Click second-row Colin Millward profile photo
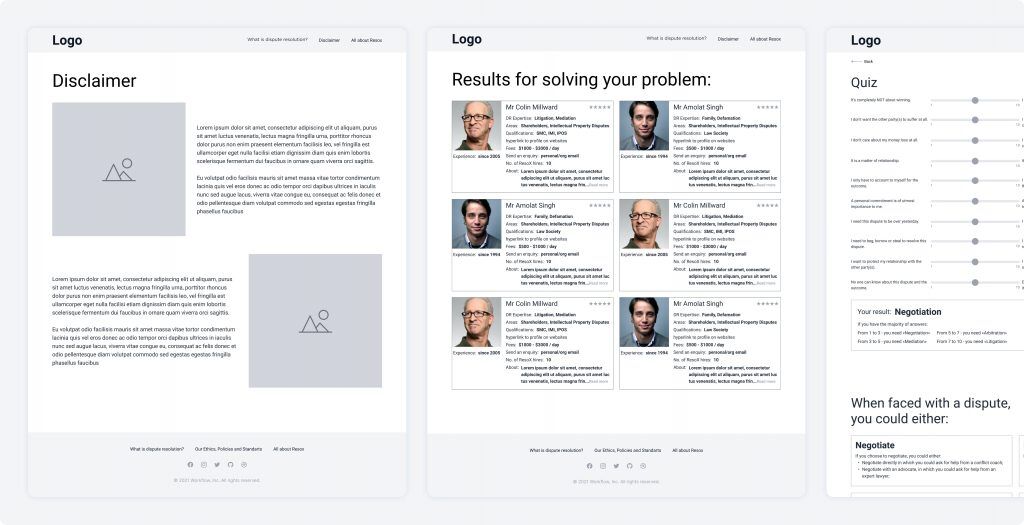 (645, 224)
